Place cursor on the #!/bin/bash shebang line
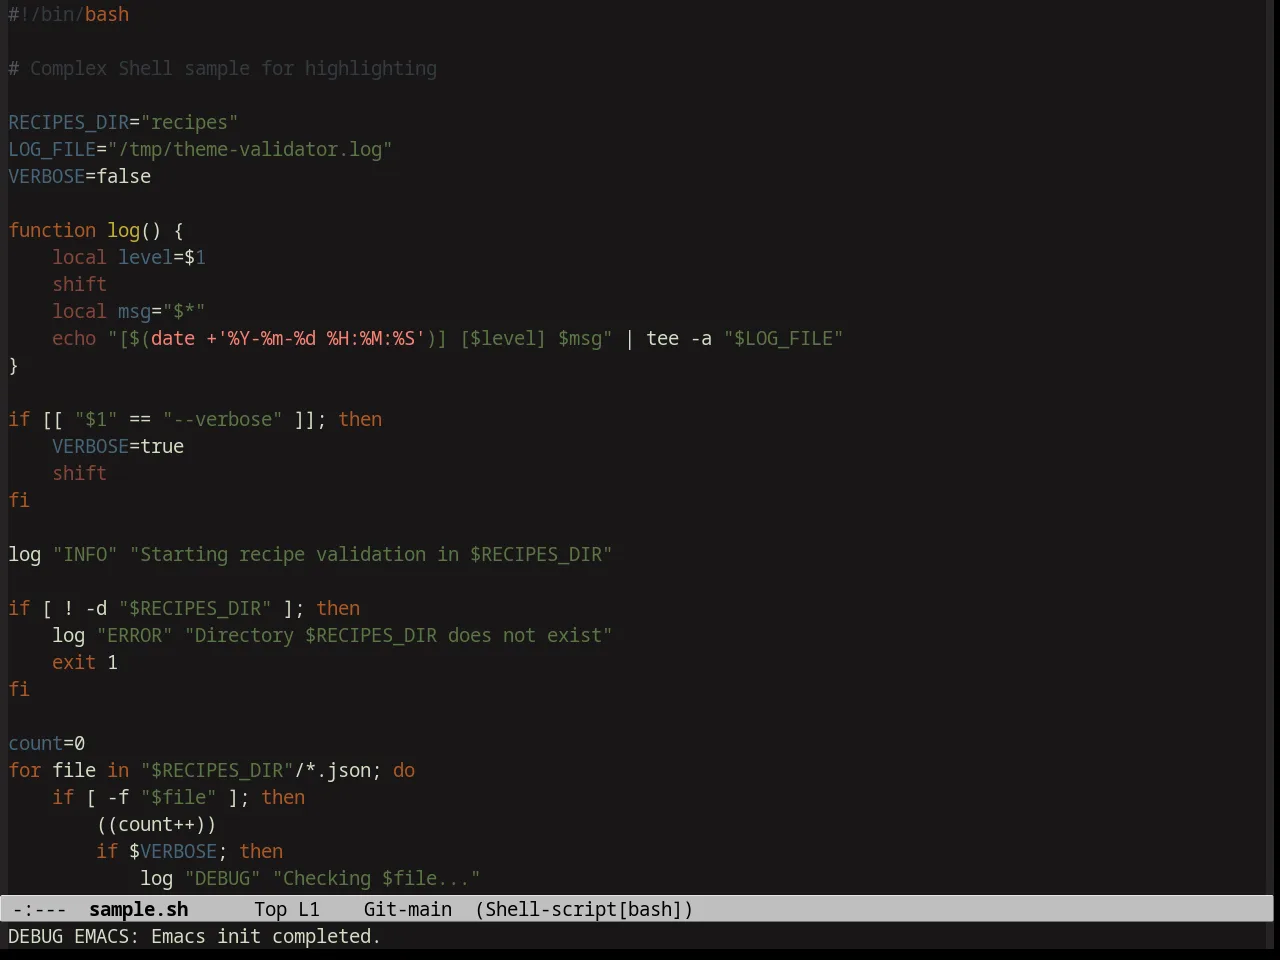This screenshot has height=960, width=1280. [x=69, y=15]
